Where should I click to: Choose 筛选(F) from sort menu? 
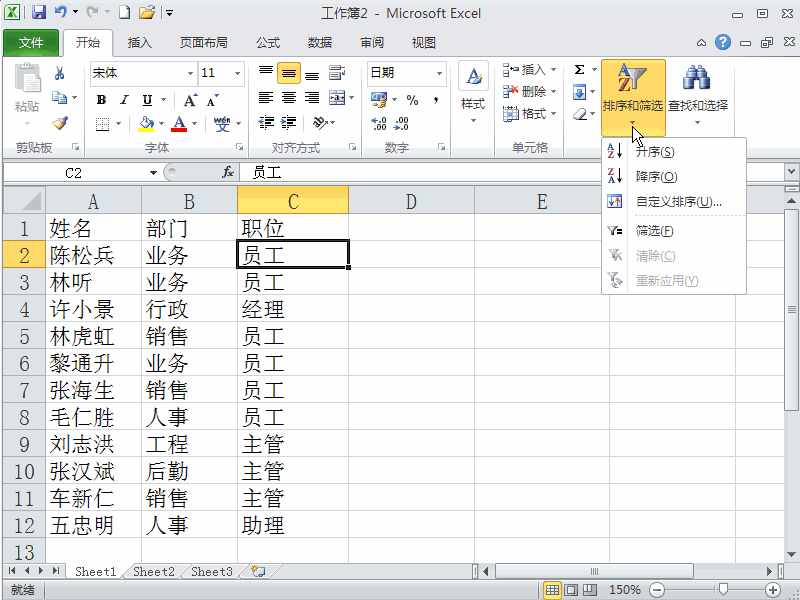pos(673,231)
